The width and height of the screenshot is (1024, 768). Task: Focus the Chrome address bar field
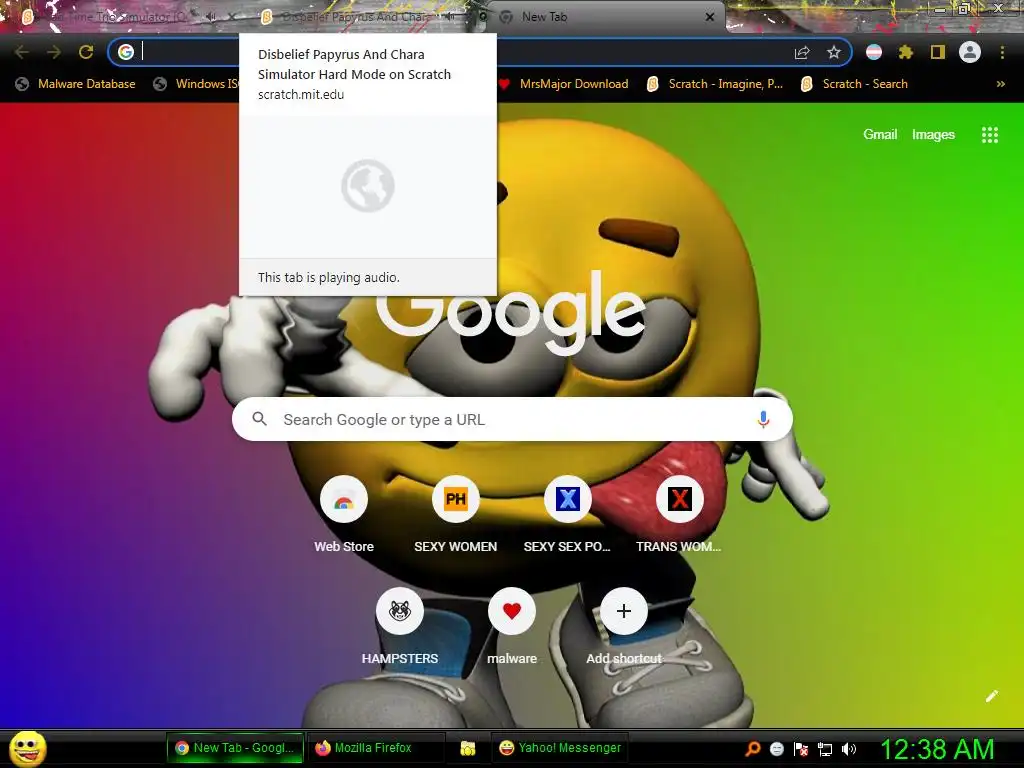[480, 52]
